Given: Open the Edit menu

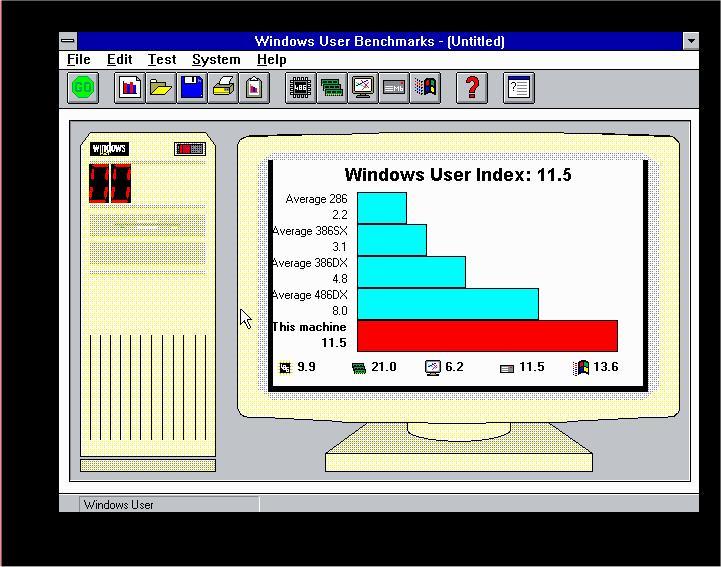Looking at the screenshot, I should pyautogui.click(x=120, y=60).
